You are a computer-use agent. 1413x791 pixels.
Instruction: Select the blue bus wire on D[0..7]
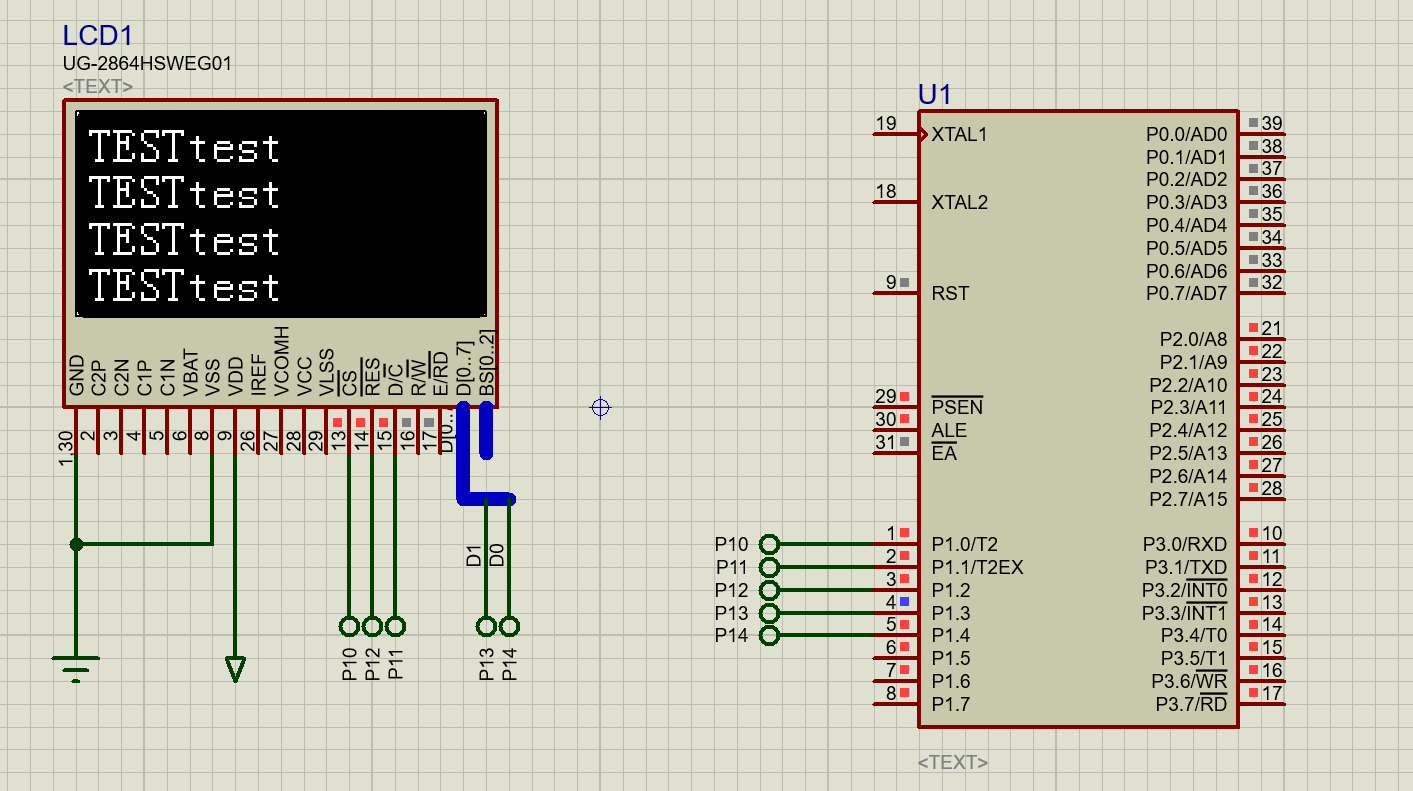pyautogui.click(x=465, y=450)
